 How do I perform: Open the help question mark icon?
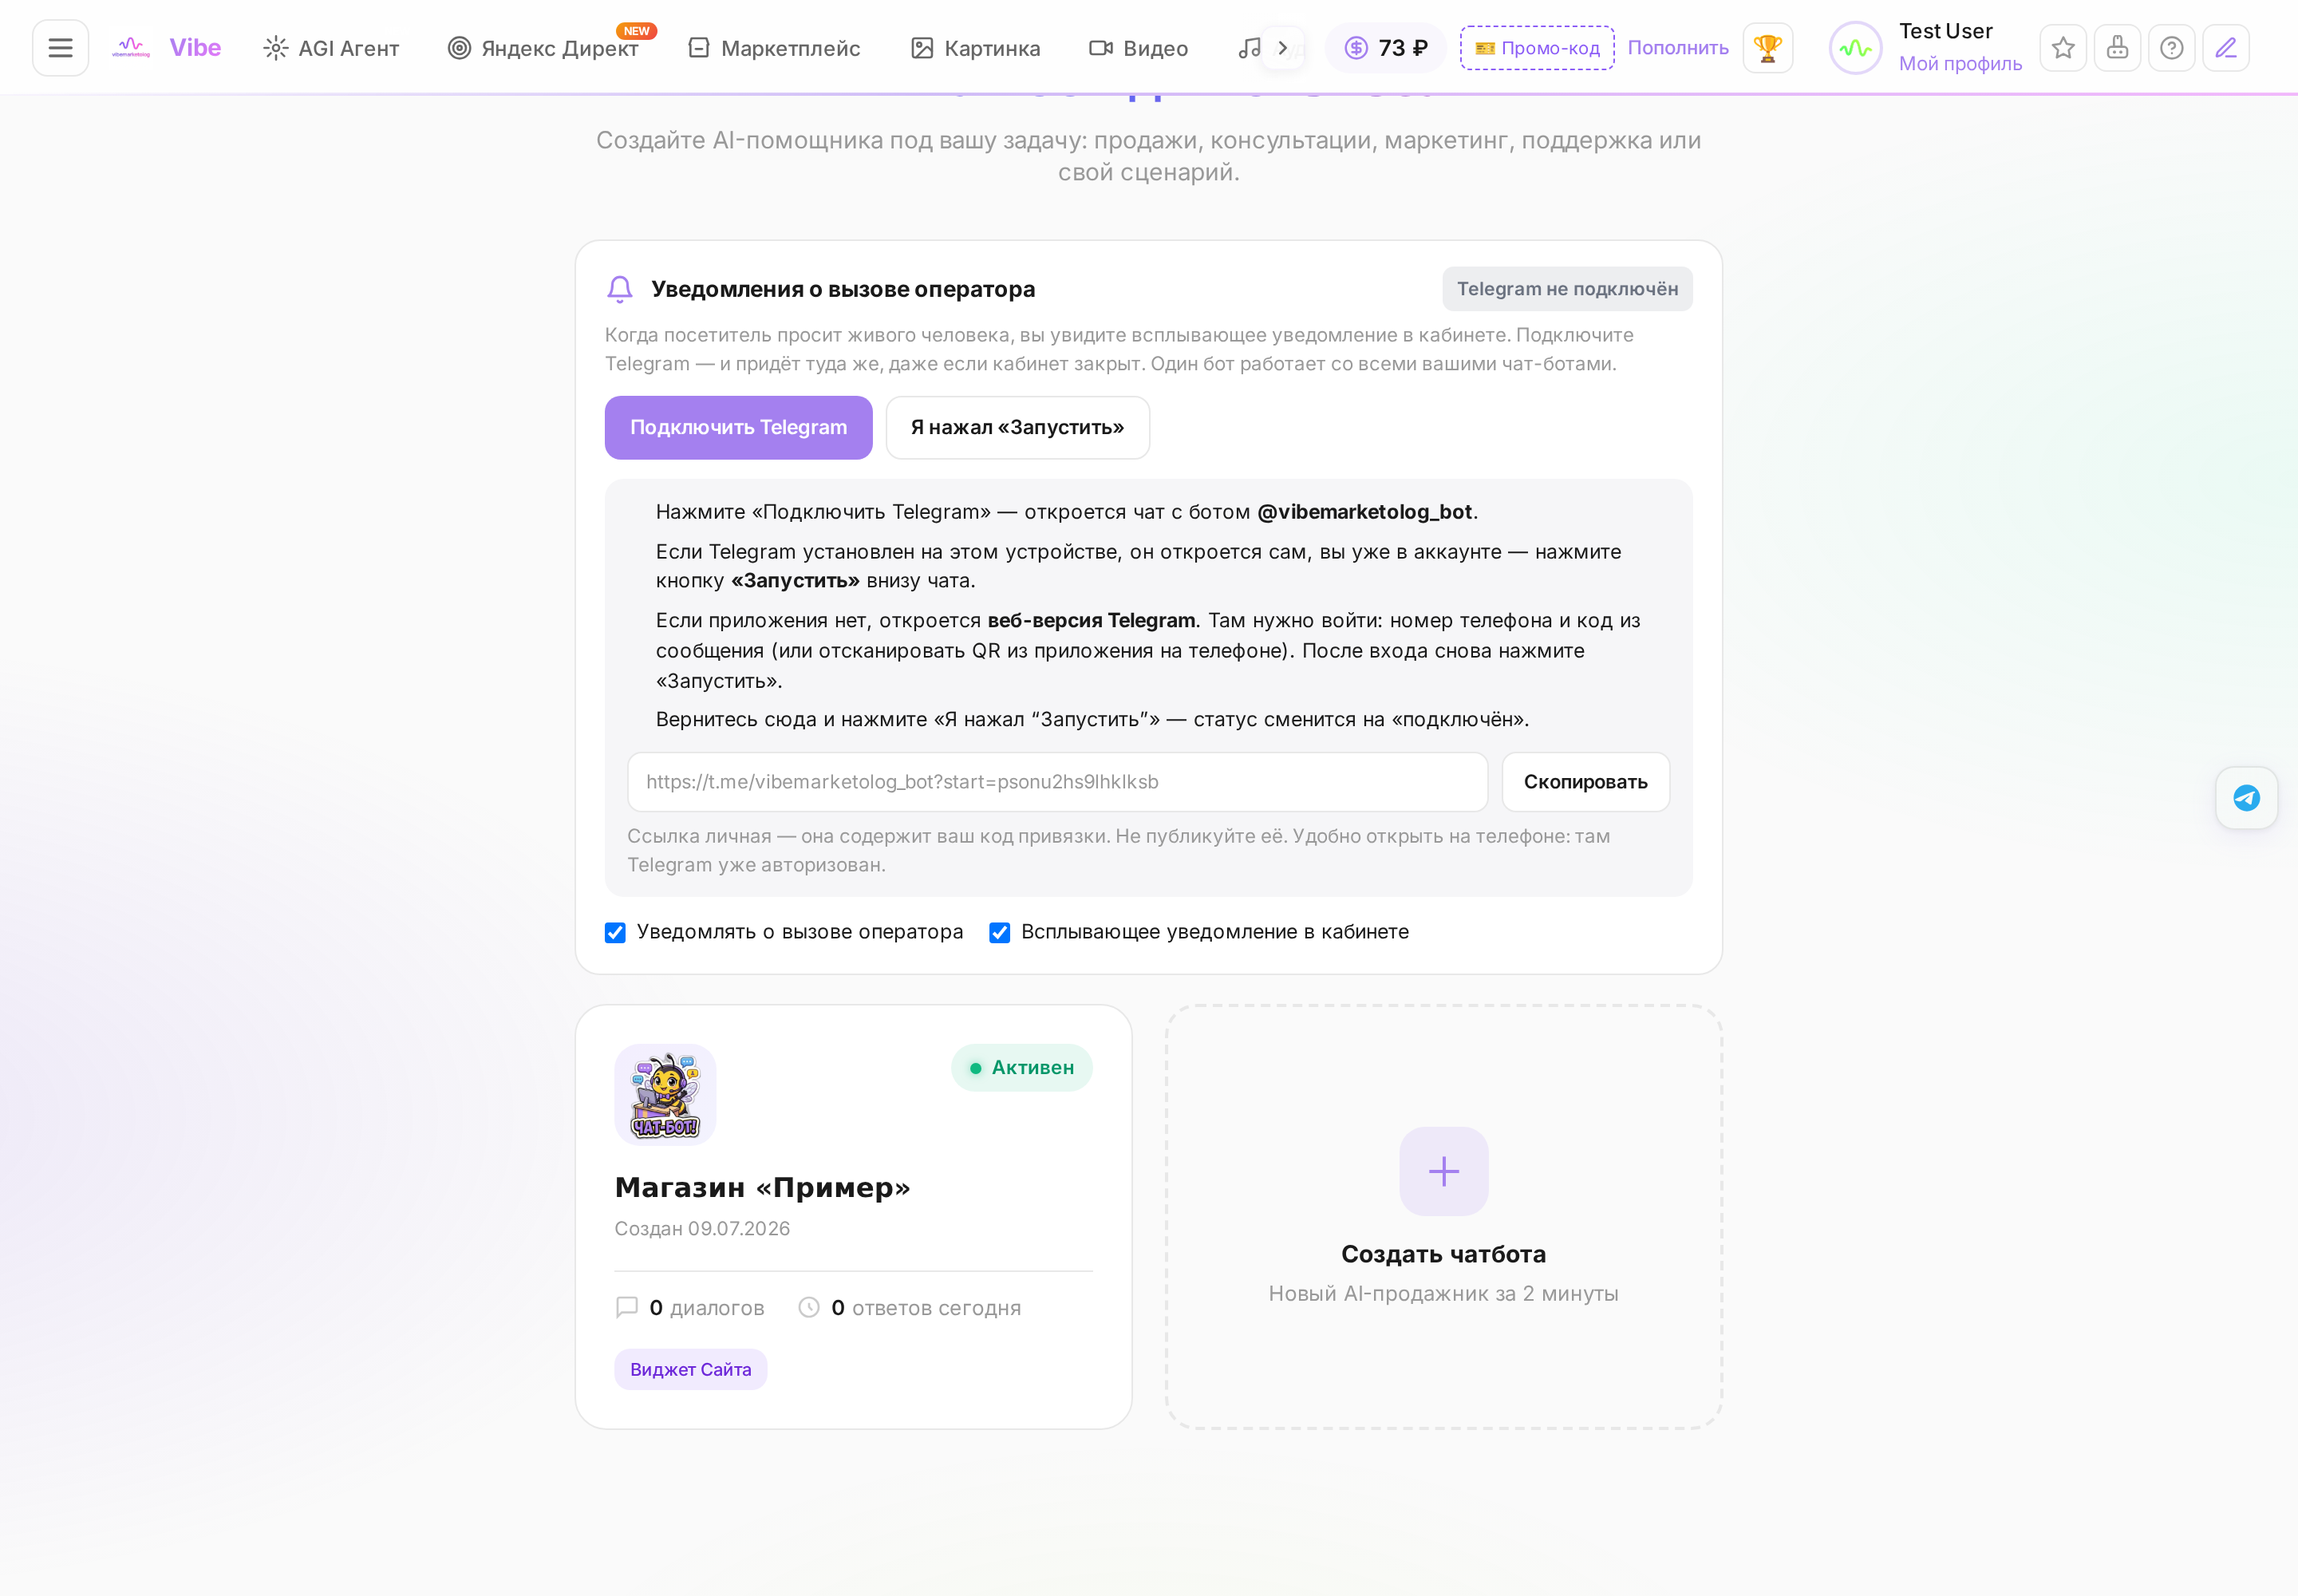point(2171,48)
